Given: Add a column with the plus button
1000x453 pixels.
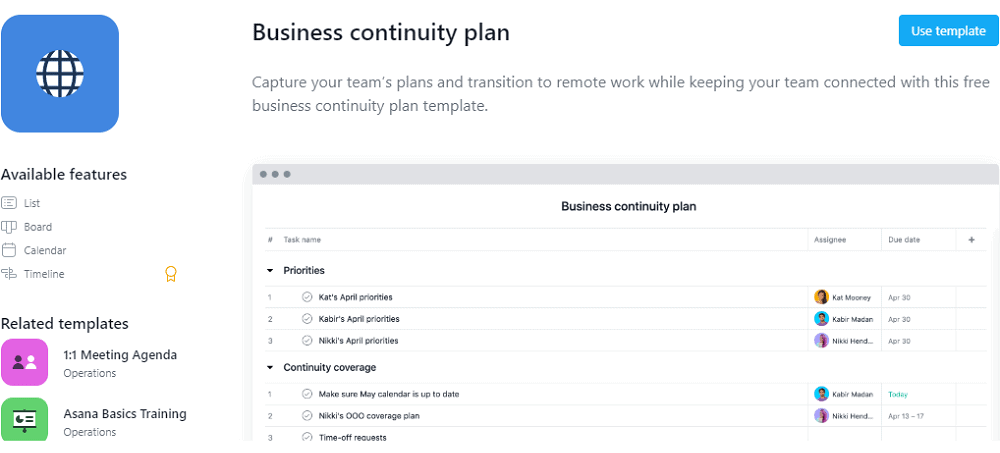Looking at the screenshot, I should tap(971, 240).
